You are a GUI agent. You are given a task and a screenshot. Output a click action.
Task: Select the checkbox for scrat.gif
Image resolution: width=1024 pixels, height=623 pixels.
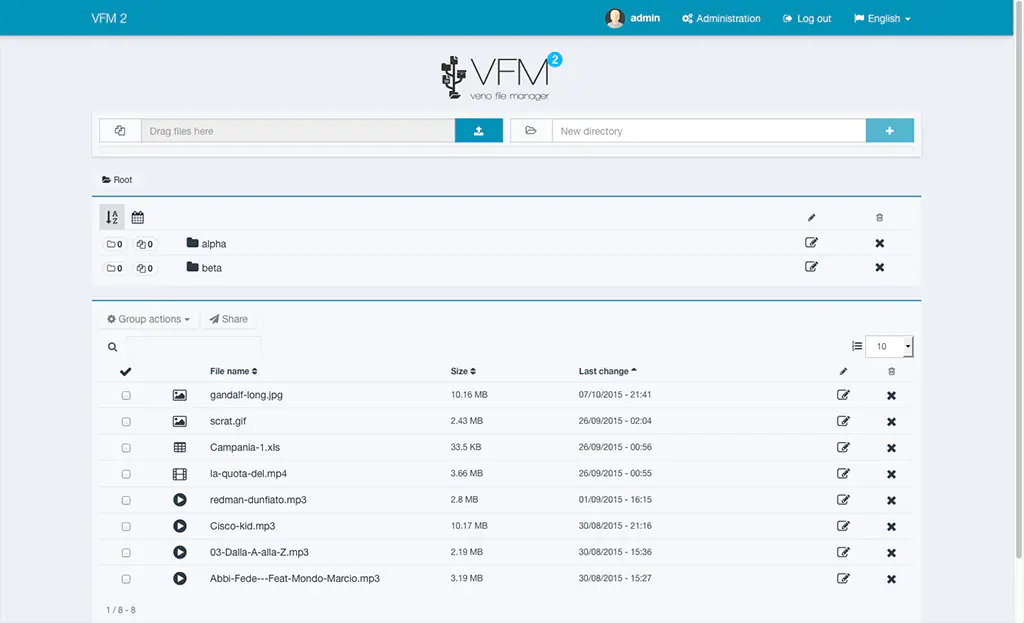[x=124, y=421]
